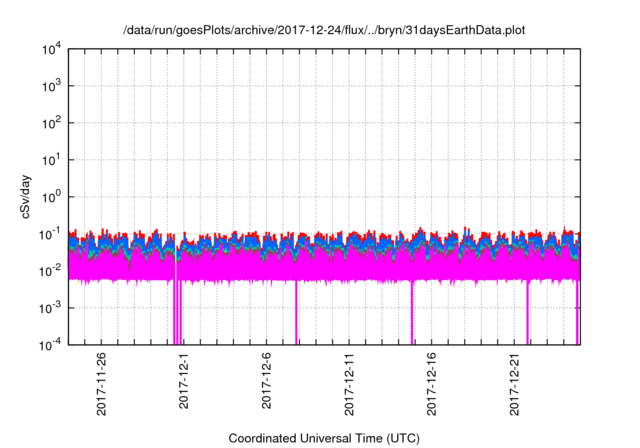Image resolution: width=640 pixels, height=448 pixels.
Task: Click the 2017-12-6 date label
Action: point(266,380)
